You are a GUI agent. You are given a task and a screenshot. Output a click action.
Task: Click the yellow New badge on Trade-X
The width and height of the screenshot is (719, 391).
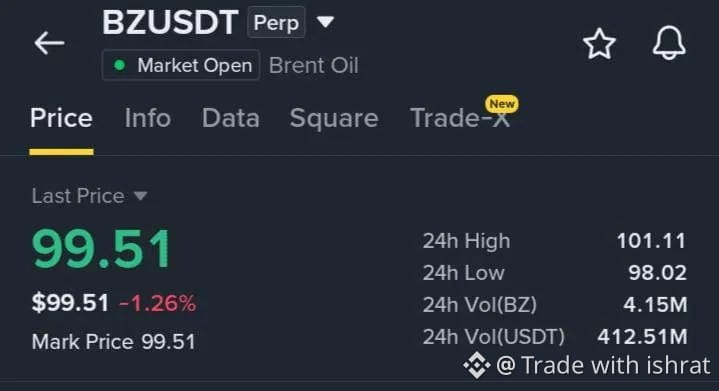click(x=502, y=104)
